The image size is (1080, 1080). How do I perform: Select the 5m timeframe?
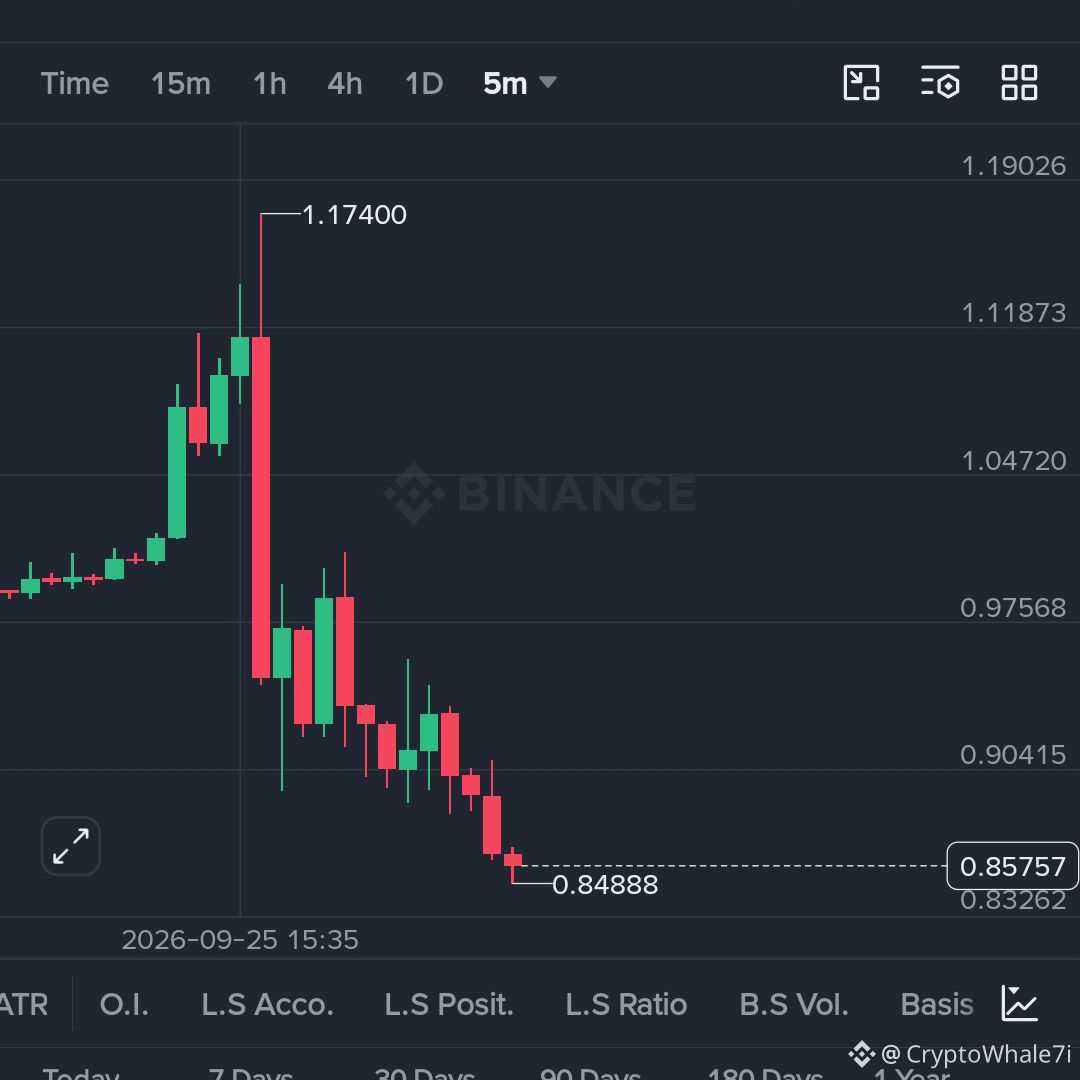[x=505, y=83]
